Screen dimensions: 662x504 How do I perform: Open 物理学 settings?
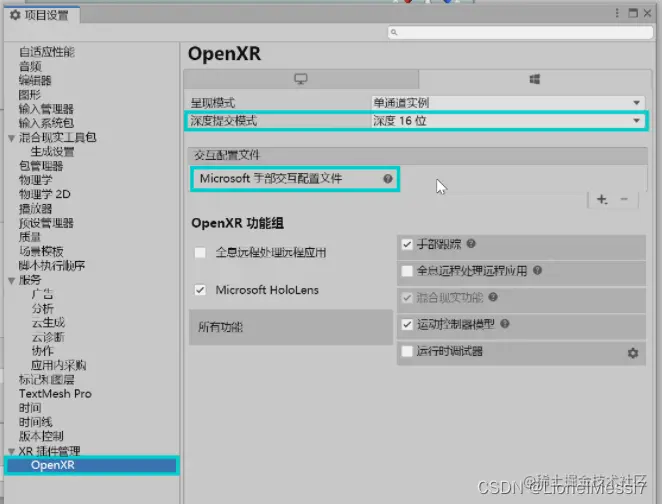tap(35, 180)
